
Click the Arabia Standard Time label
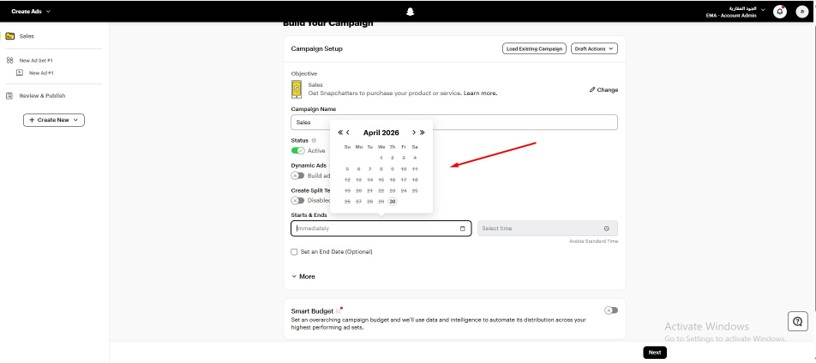(593, 241)
